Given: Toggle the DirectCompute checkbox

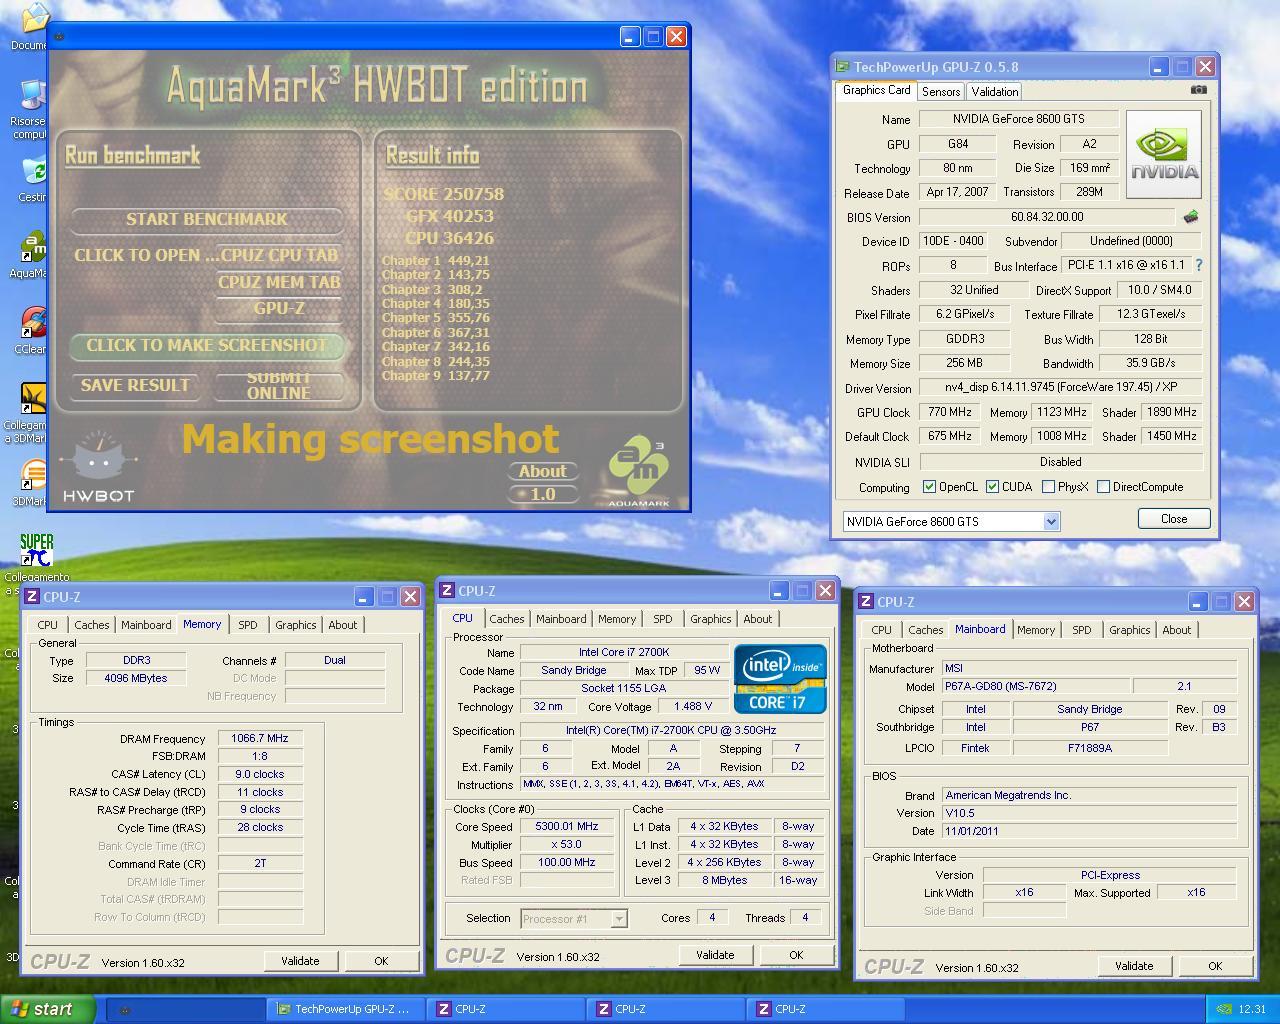Looking at the screenshot, I should pos(1103,487).
